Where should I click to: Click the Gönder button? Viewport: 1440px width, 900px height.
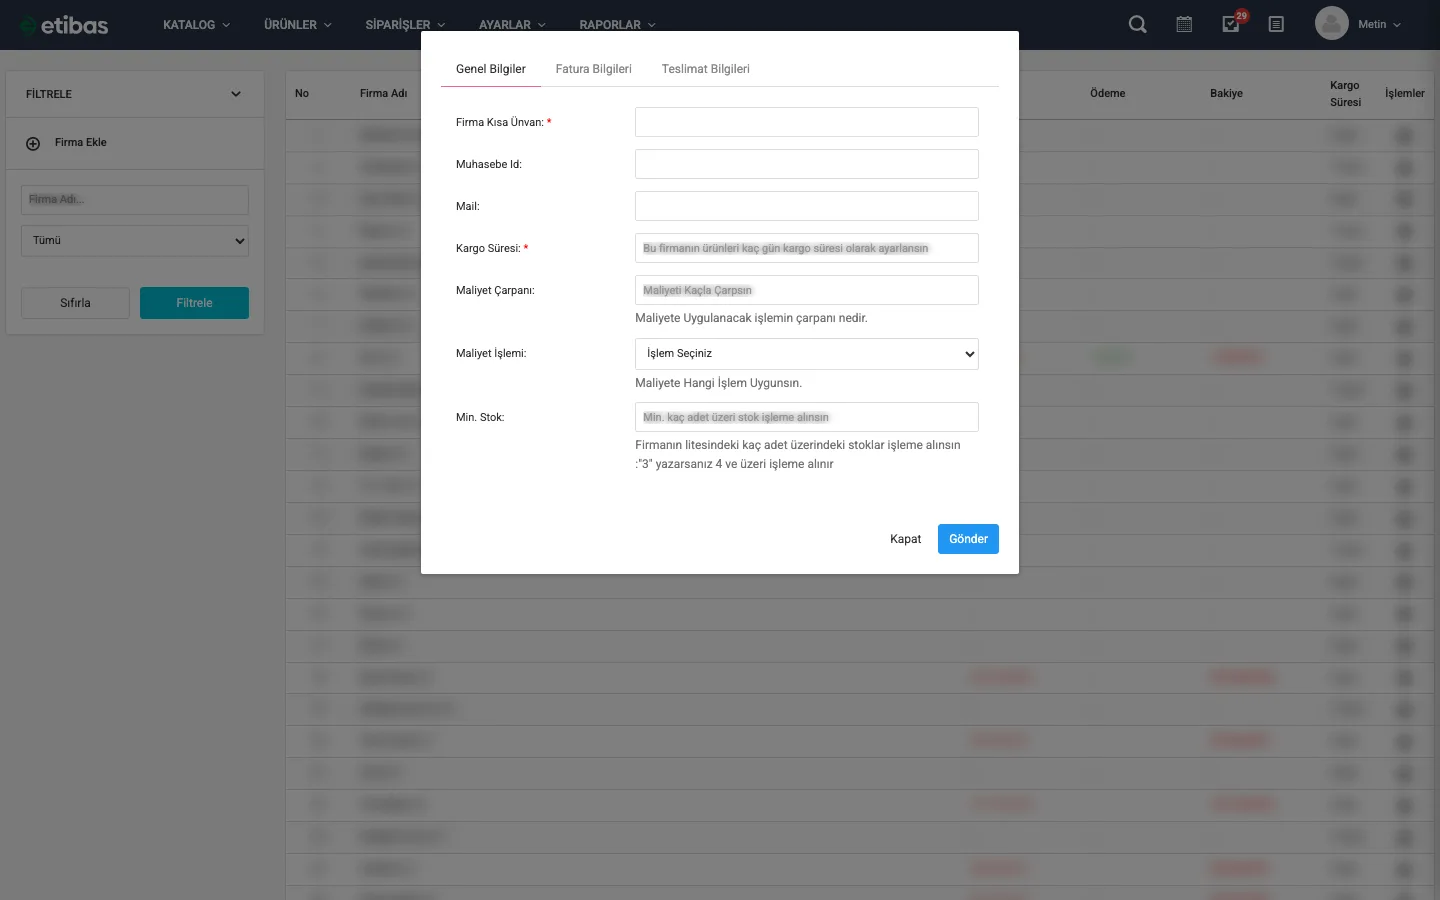point(967,539)
